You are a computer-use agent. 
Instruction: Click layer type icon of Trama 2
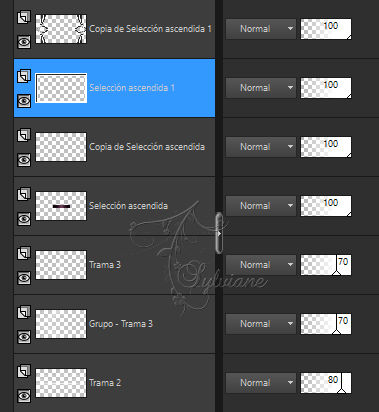[x=24, y=371]
